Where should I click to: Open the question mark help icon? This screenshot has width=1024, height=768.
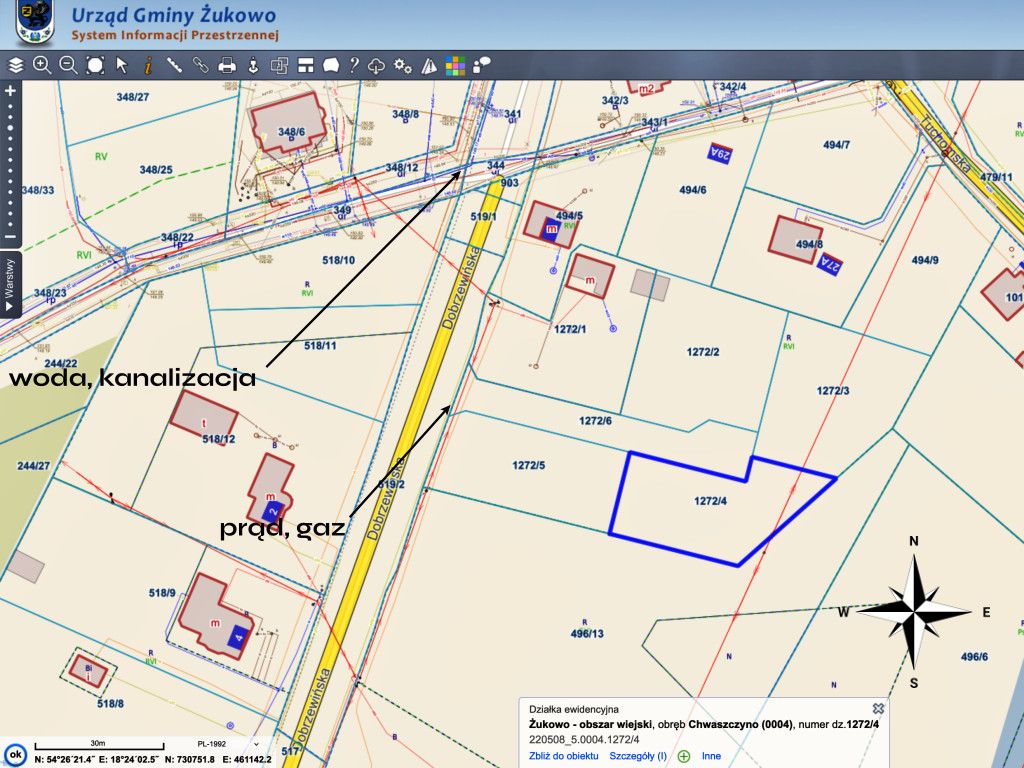point(353,65)
